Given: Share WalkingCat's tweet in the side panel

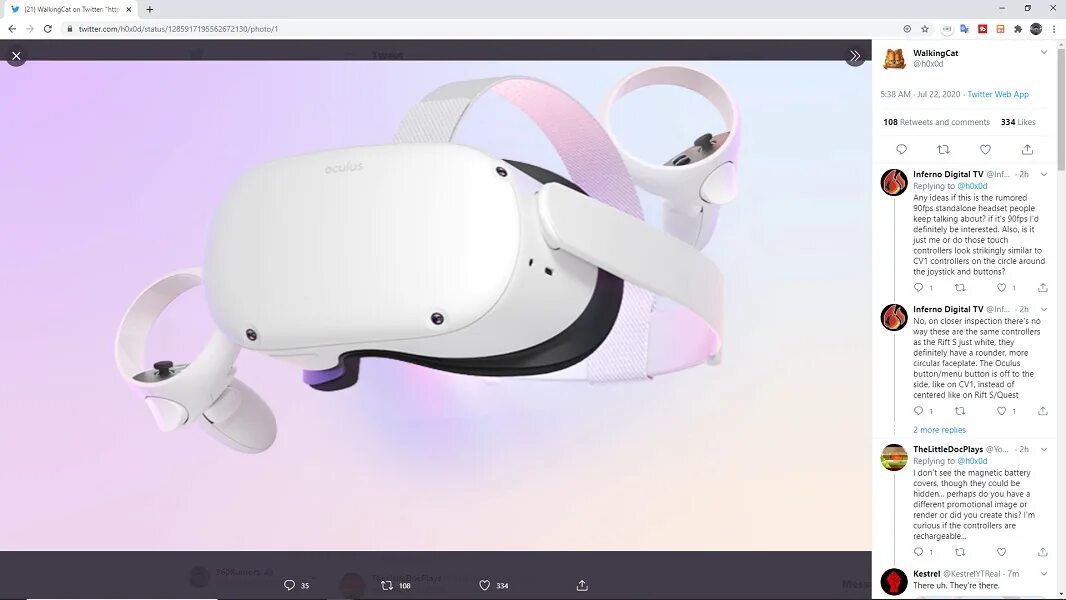Looking at the screenshot, I should click(x=1027, y=149).
